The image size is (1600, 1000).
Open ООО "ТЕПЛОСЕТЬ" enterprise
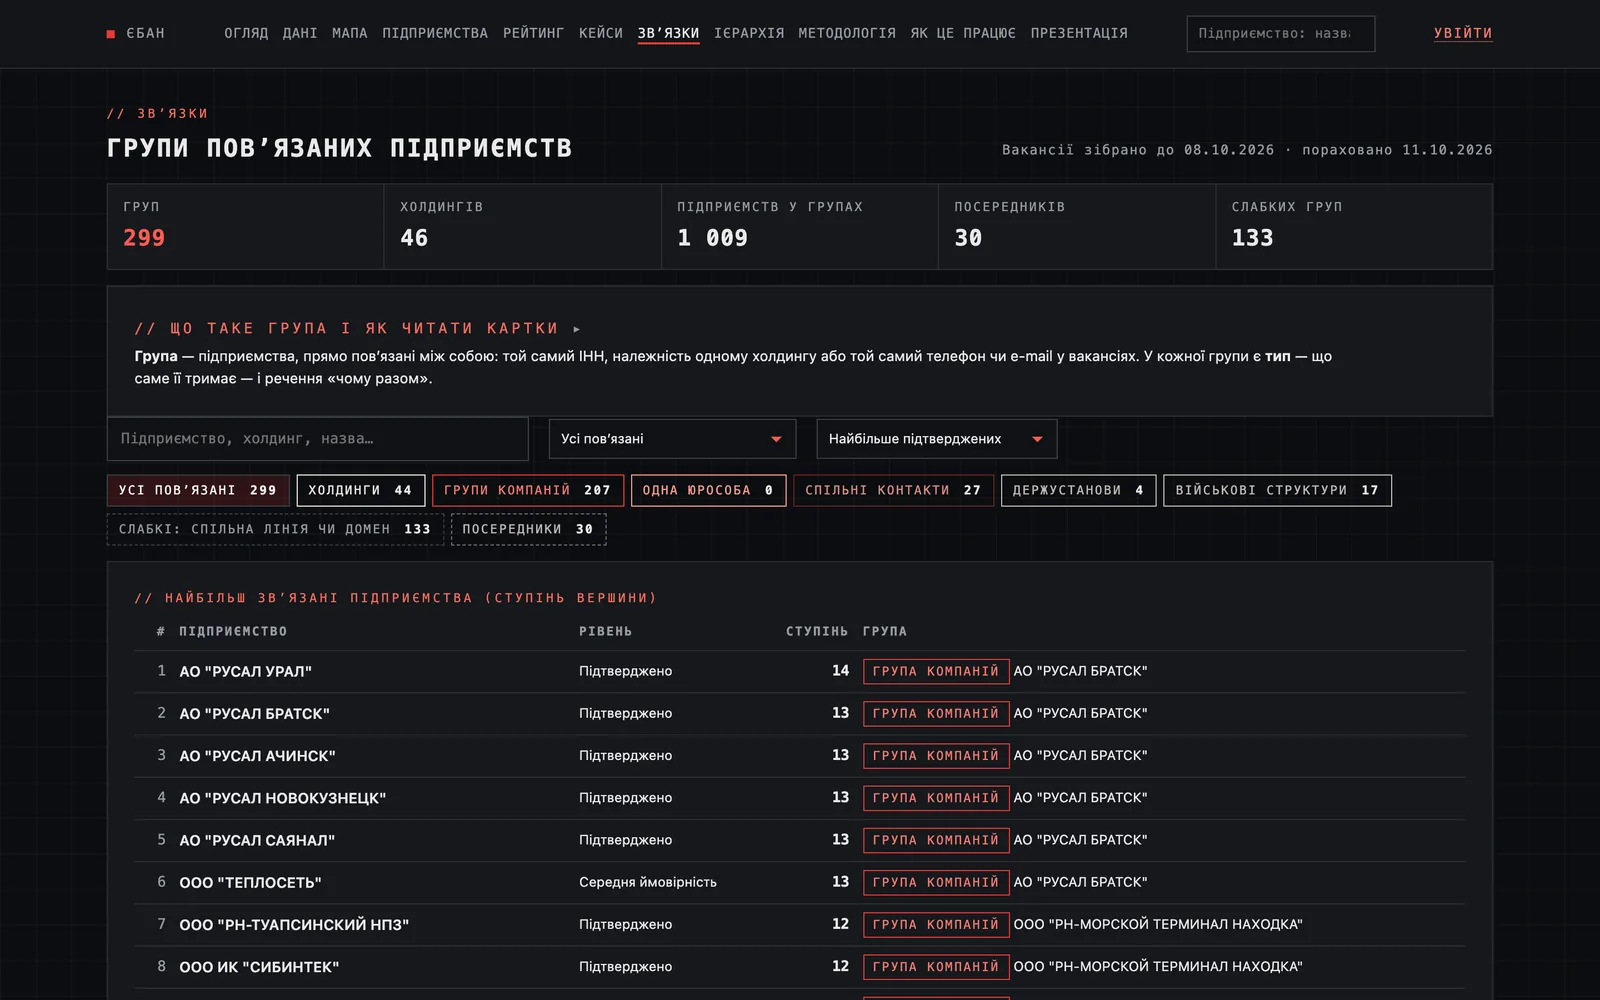tap(250, 883)
